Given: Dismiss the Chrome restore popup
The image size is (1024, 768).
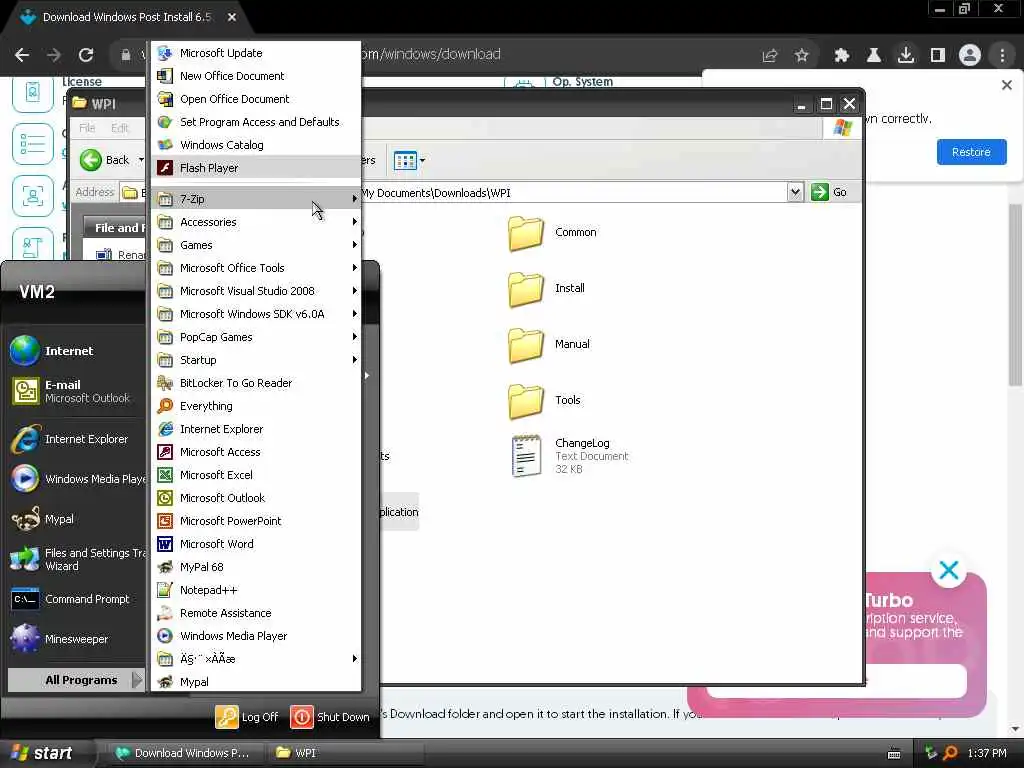Looking at the screenshot, I should [x=1006, y=85].
